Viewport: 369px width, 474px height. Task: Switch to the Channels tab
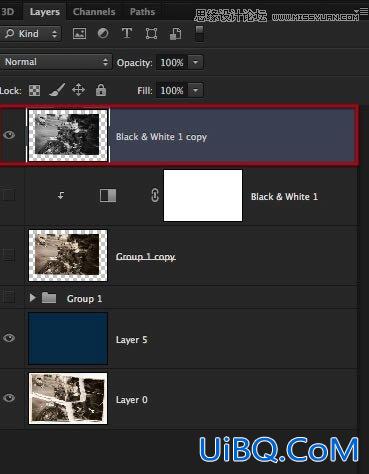94,12
